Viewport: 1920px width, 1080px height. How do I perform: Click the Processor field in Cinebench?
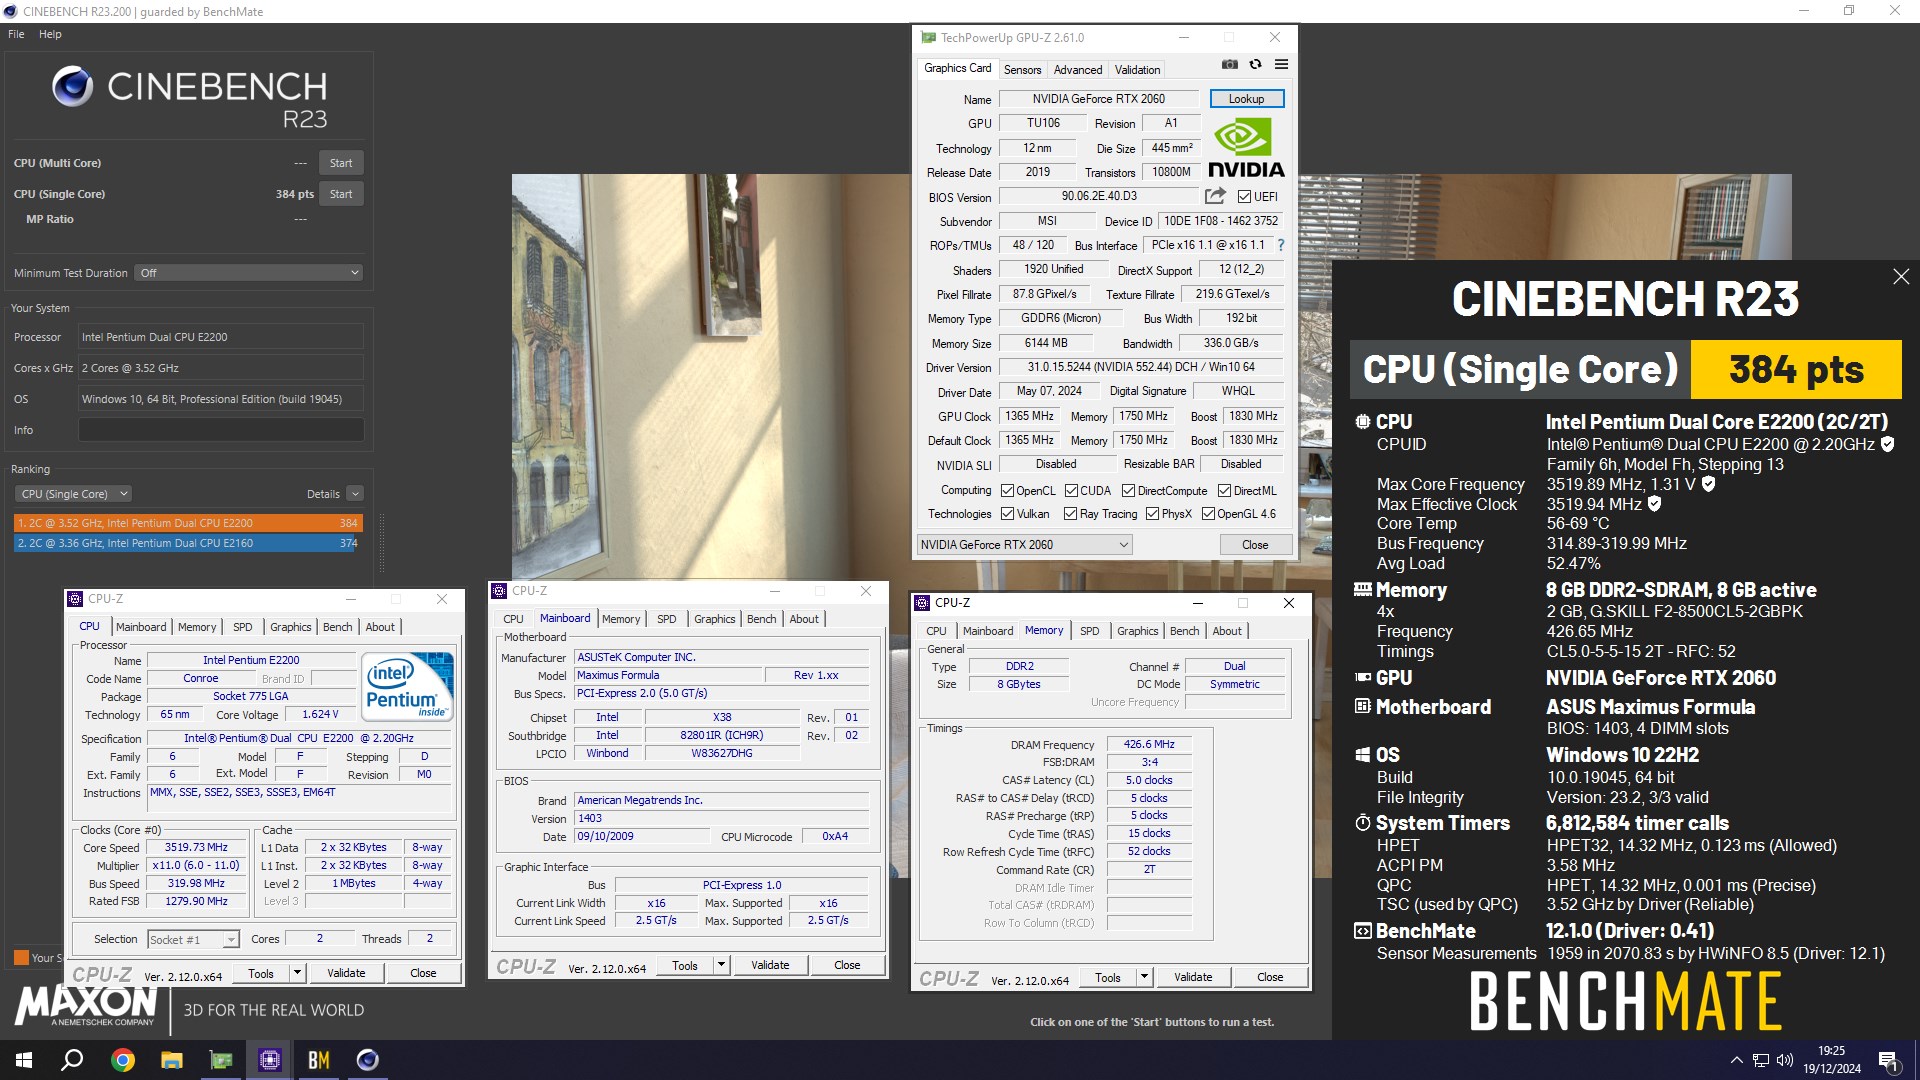(221, 337)
